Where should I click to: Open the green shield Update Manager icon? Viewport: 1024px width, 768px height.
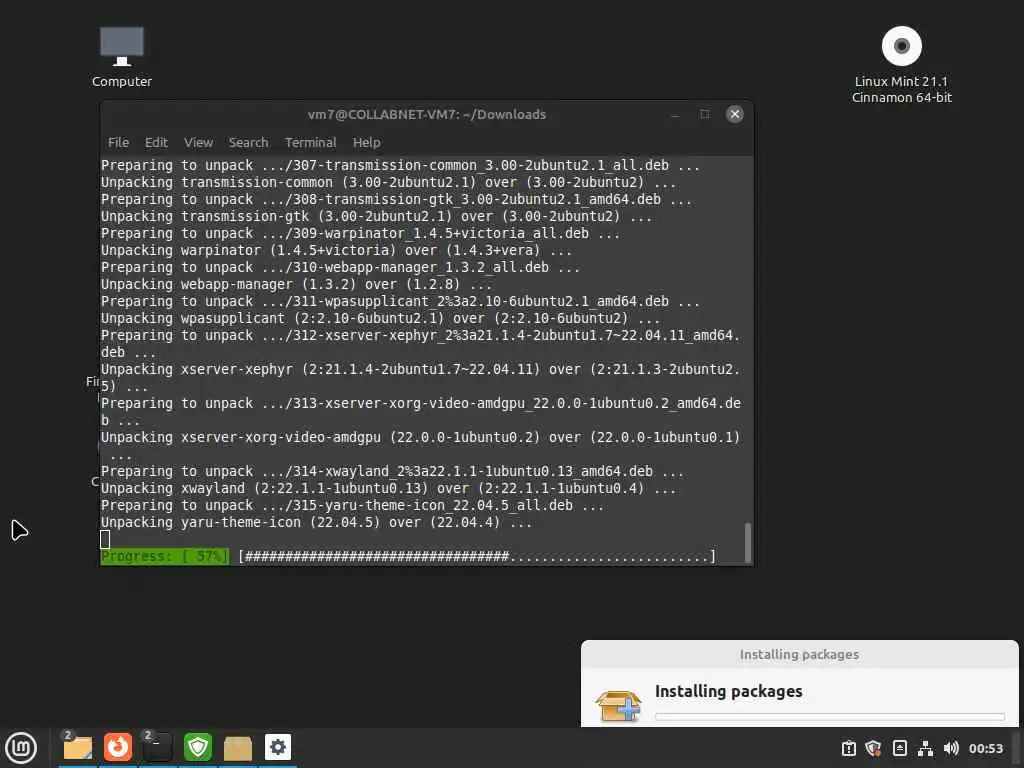pyautogui.click(x=198, y=747)
